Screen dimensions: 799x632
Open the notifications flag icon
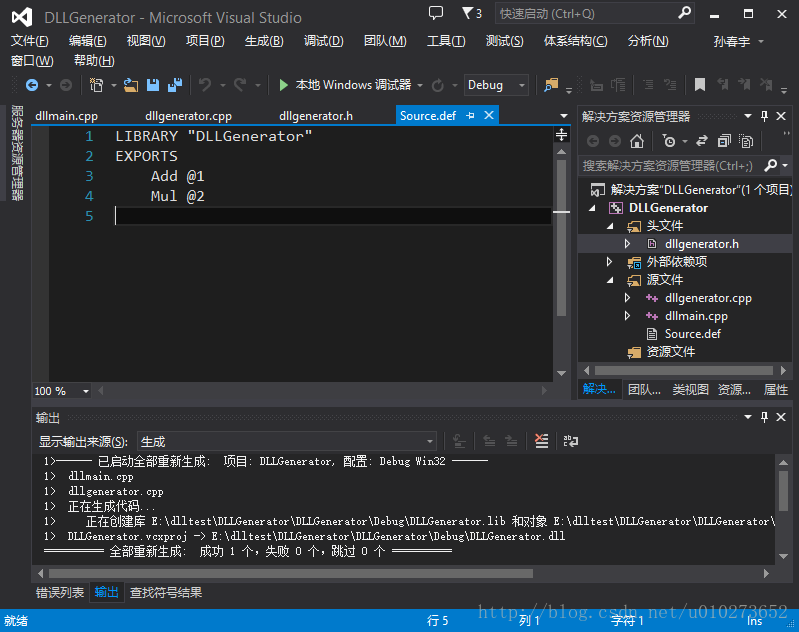471,13
